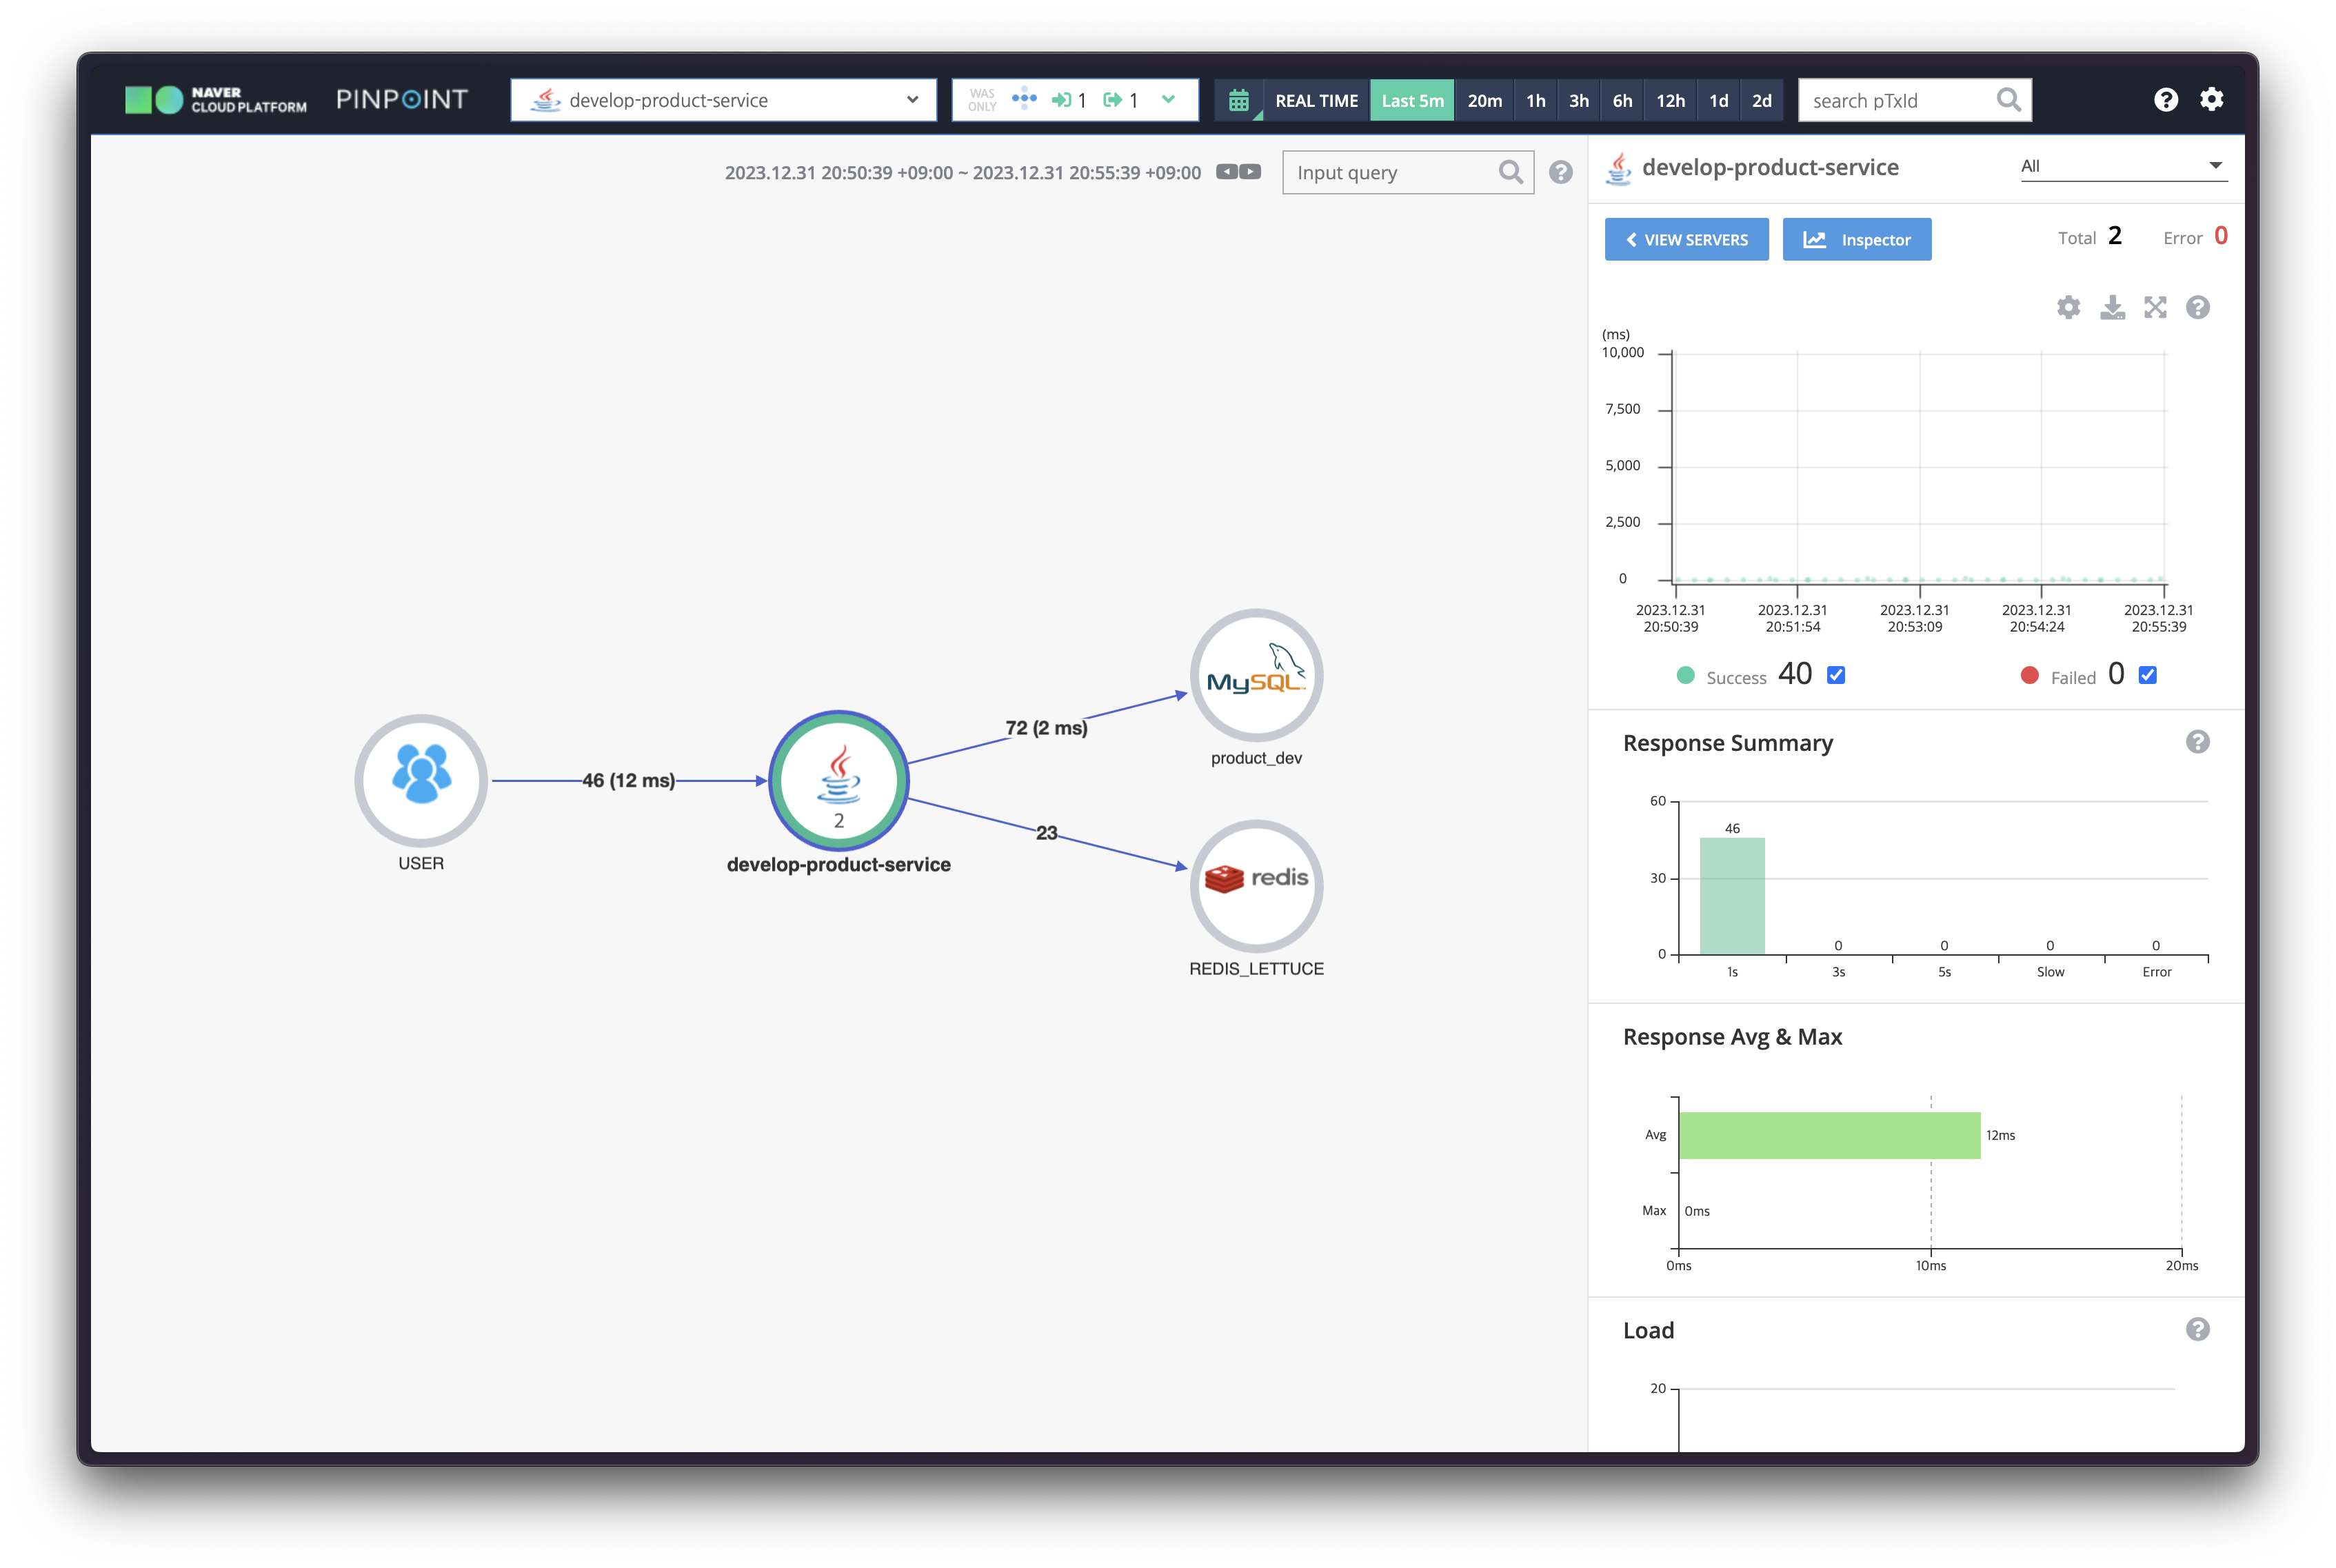Click the search pTxId input field
2336x1568 pixels.
(x=1895, y=100)
